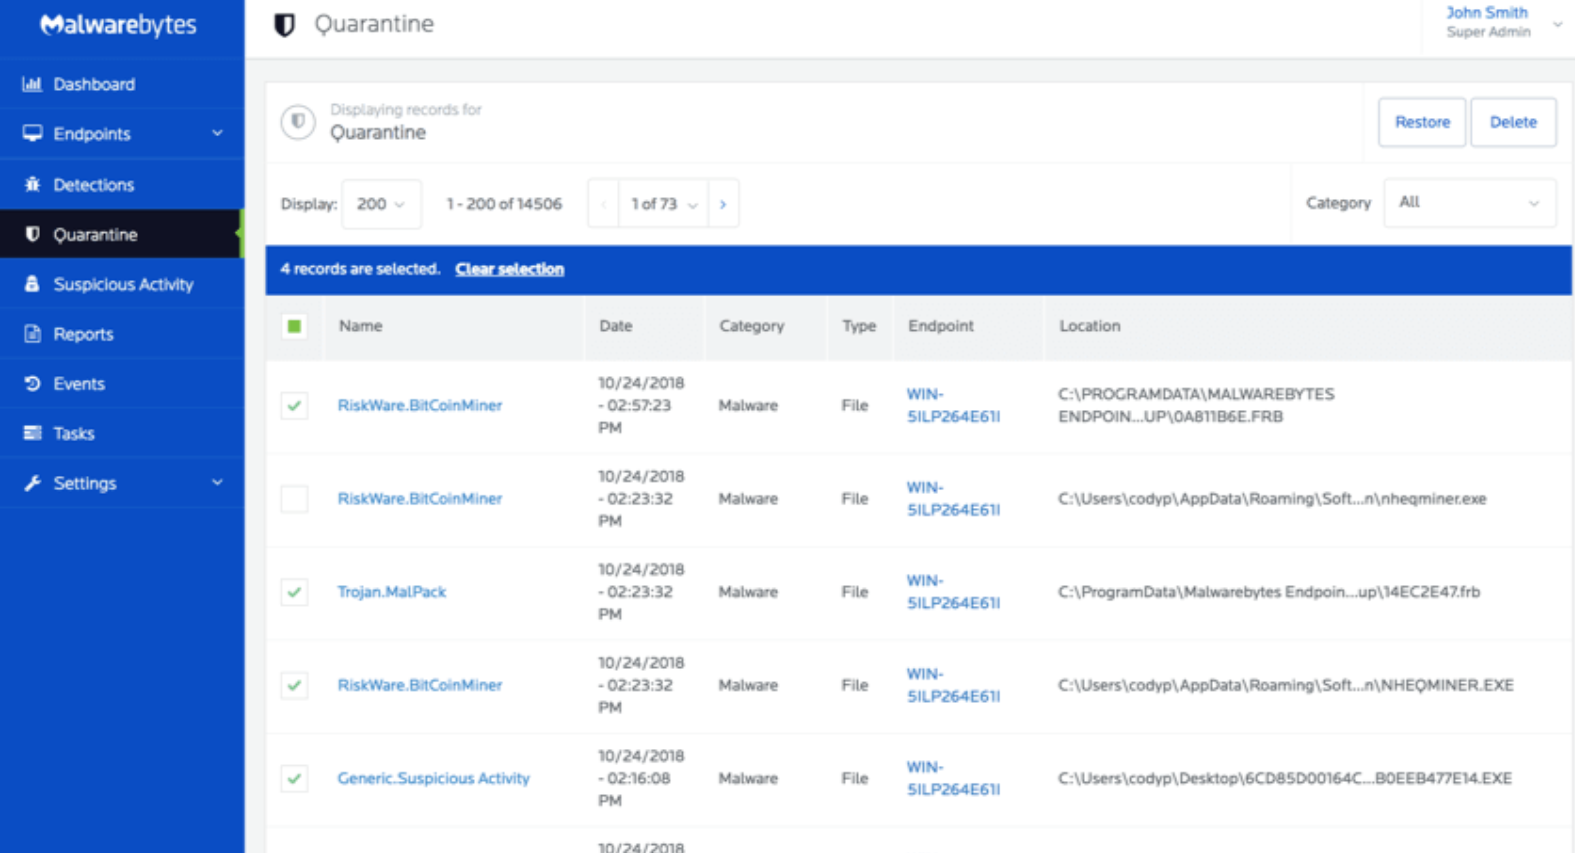The height and width of the screenshot is (853, 1575).
Task: Check the unchecked RiskWare.BitCoinMiner nheqminer.exe row
Action: pos(294,498)
